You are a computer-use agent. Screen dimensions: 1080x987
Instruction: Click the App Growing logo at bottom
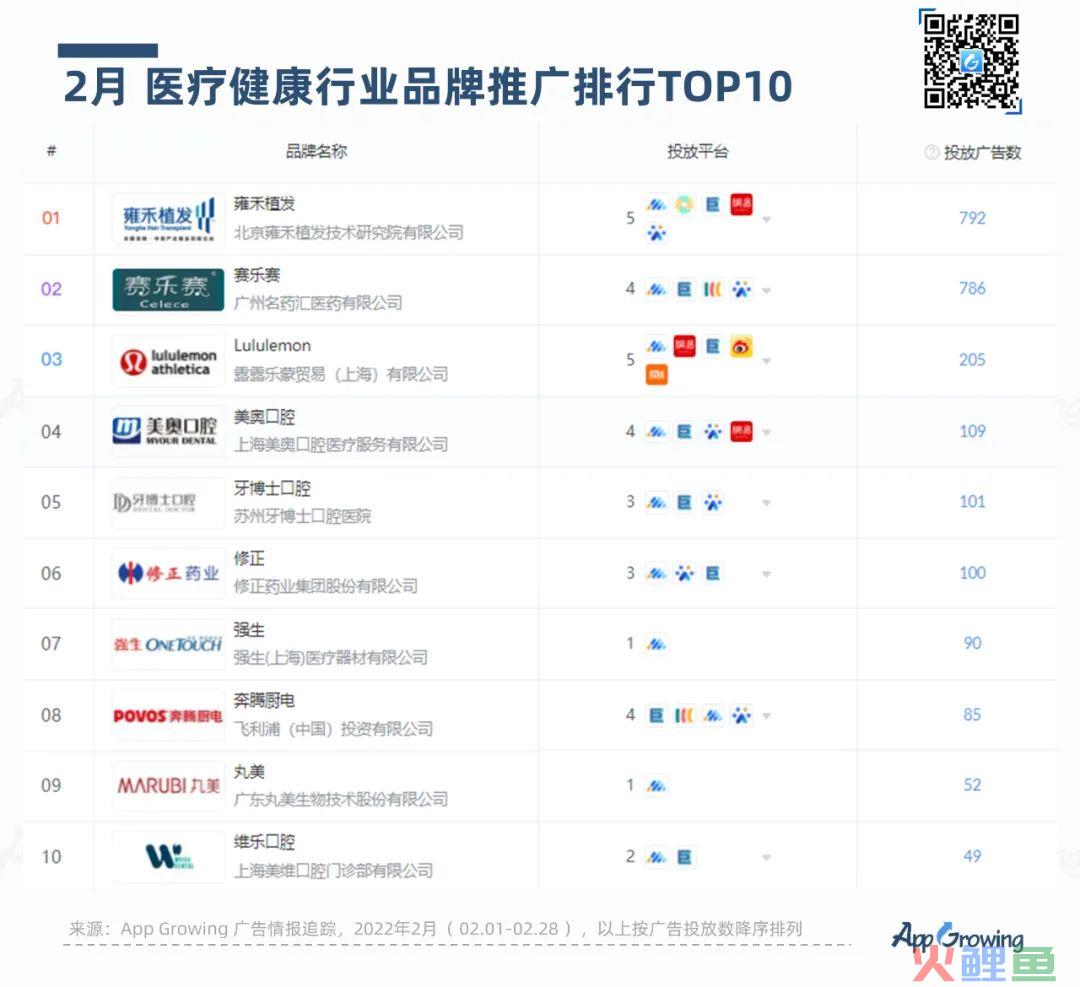coord(958,937)
